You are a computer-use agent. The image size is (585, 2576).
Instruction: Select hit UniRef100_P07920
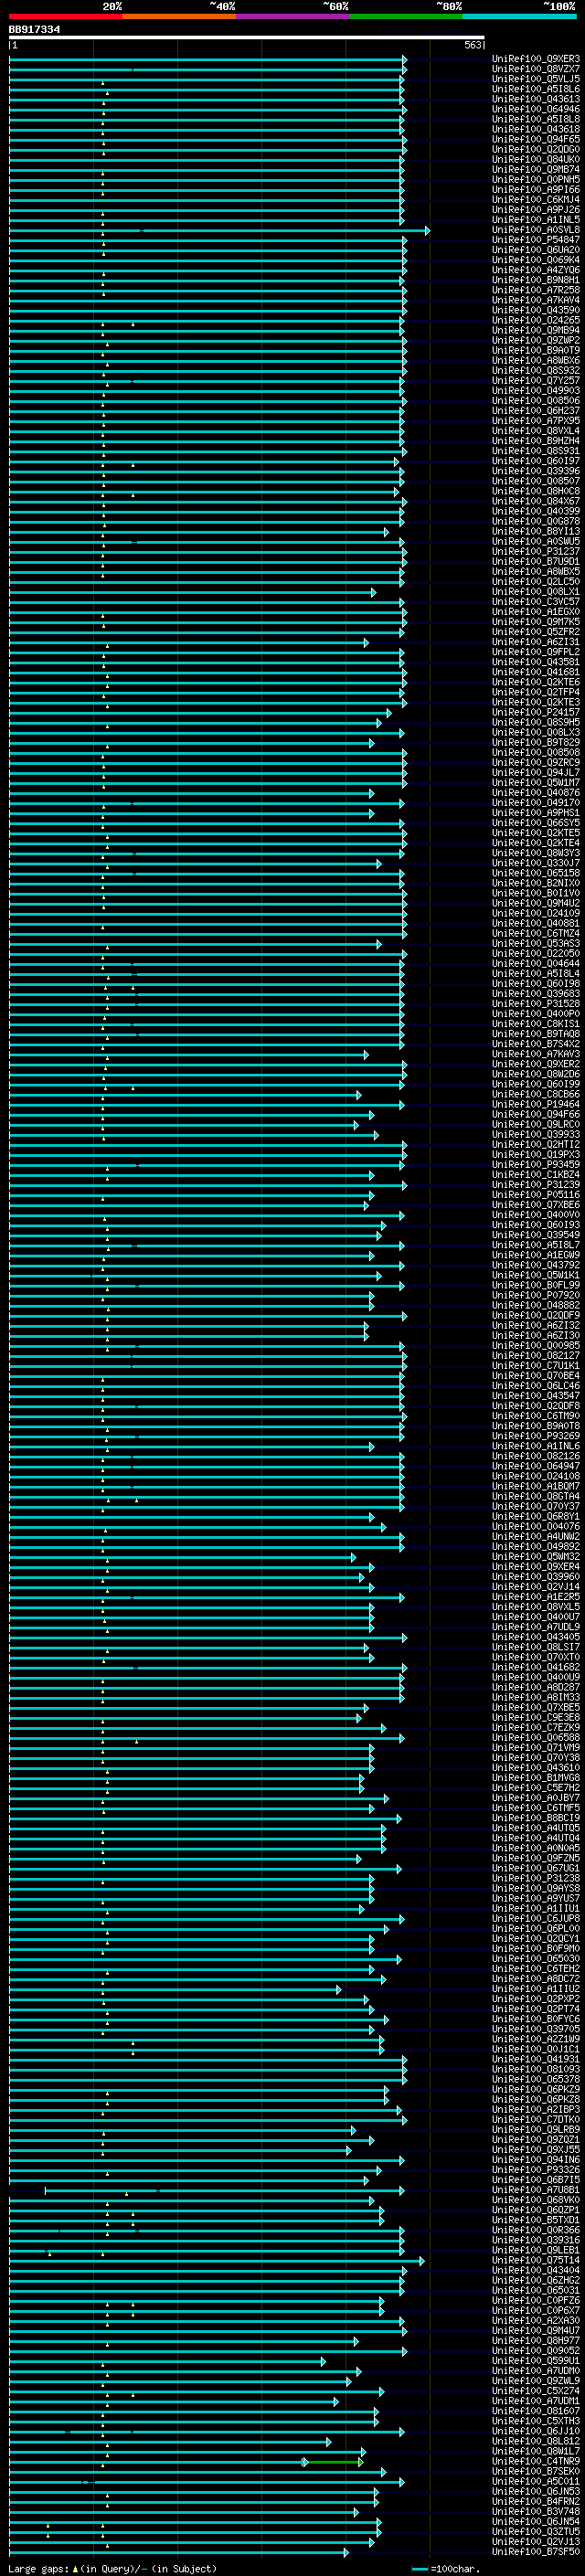pyautogui.click(x=536, y=1296)
